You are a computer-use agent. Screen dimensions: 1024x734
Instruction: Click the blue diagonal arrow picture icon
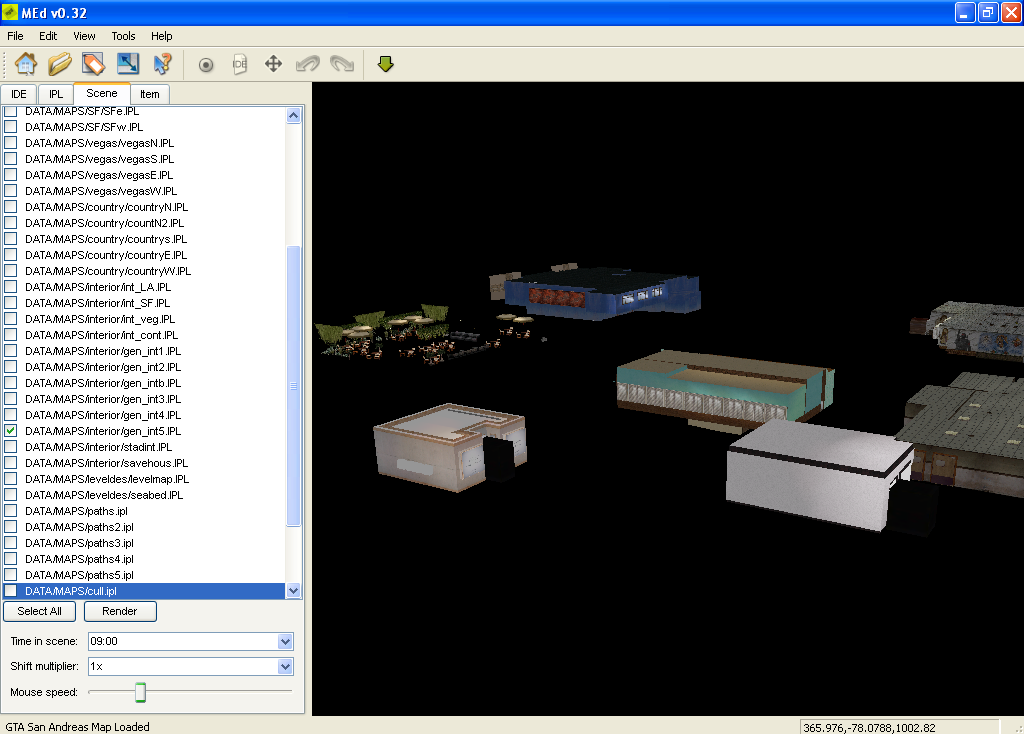(128, 64)
